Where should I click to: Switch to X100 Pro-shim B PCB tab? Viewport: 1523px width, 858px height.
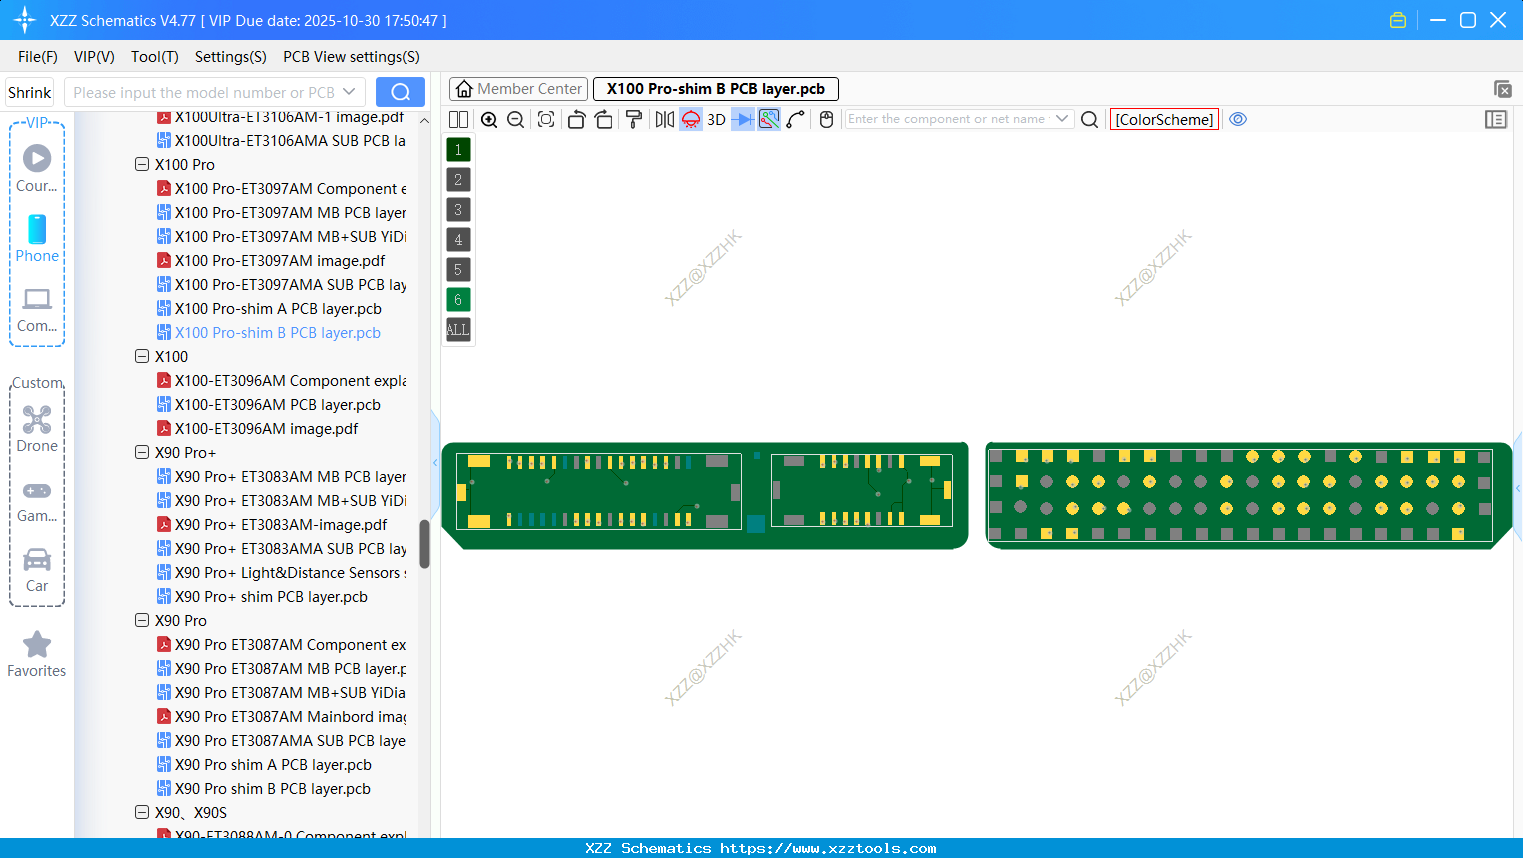pyautogui.click(x=715, y=88)
